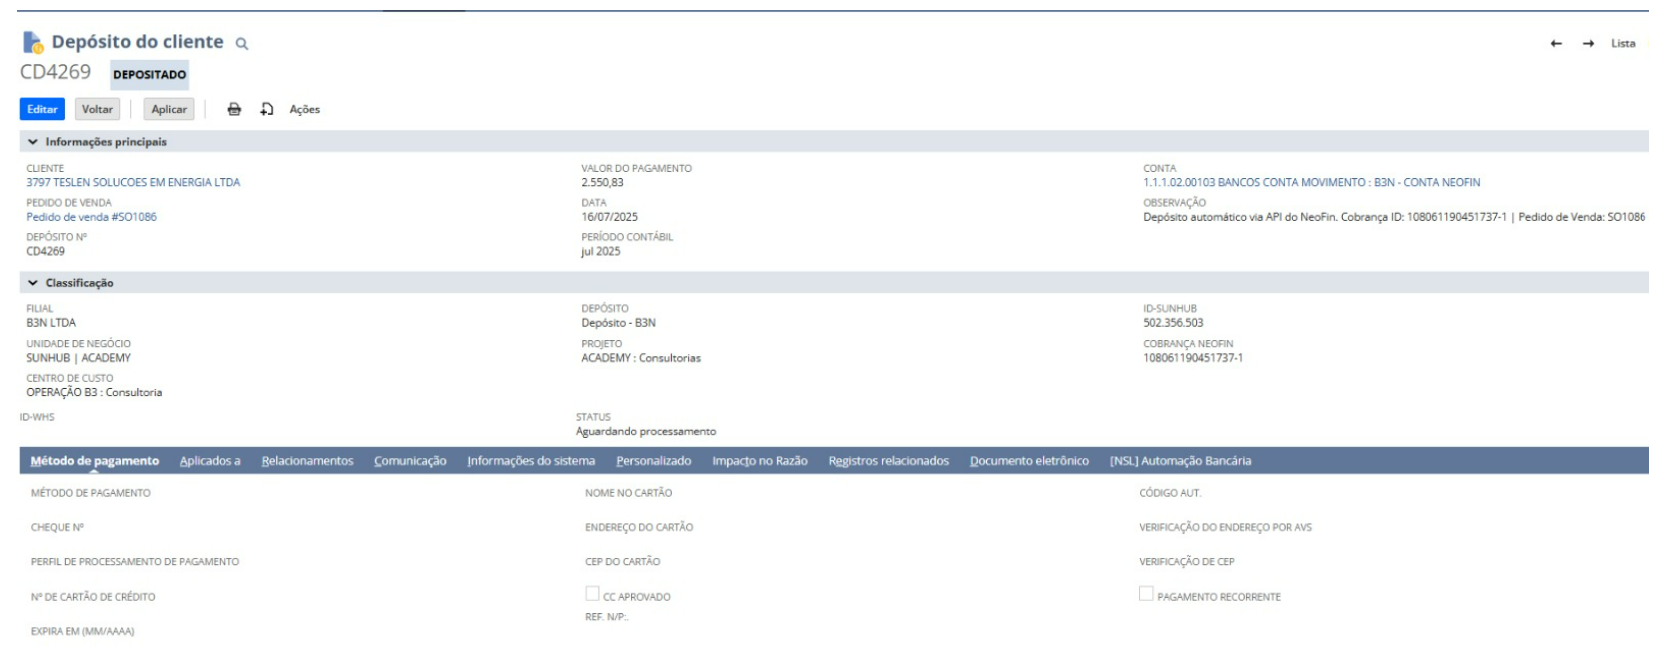Click the print icon in the toolbar
The width and height of the screenshot is (1665, 651).
(x=234, y=110)
